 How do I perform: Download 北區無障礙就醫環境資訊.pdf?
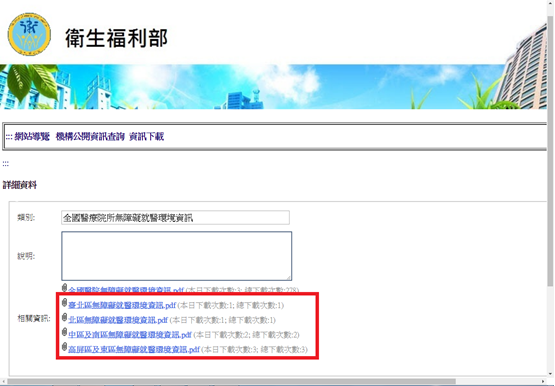118,320
